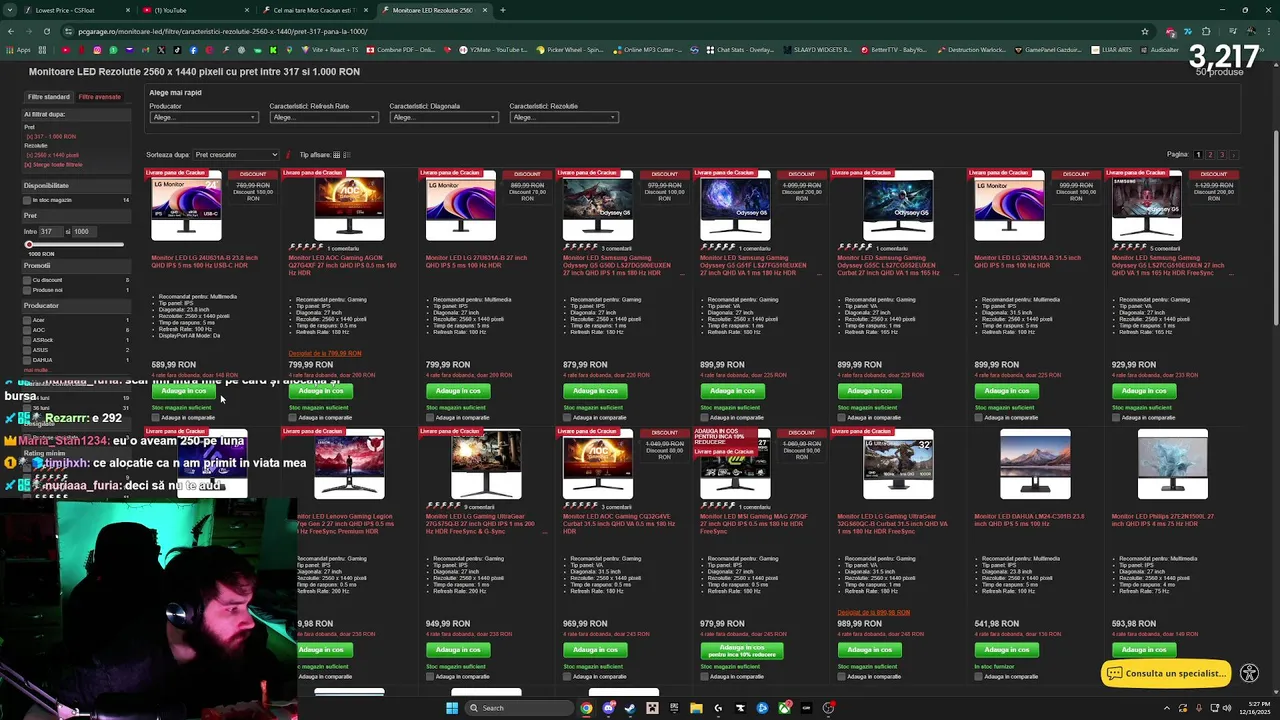Select the ASUS producer checkbox
This screenshot has width=1280, height=720.
[x=27, y=350]
